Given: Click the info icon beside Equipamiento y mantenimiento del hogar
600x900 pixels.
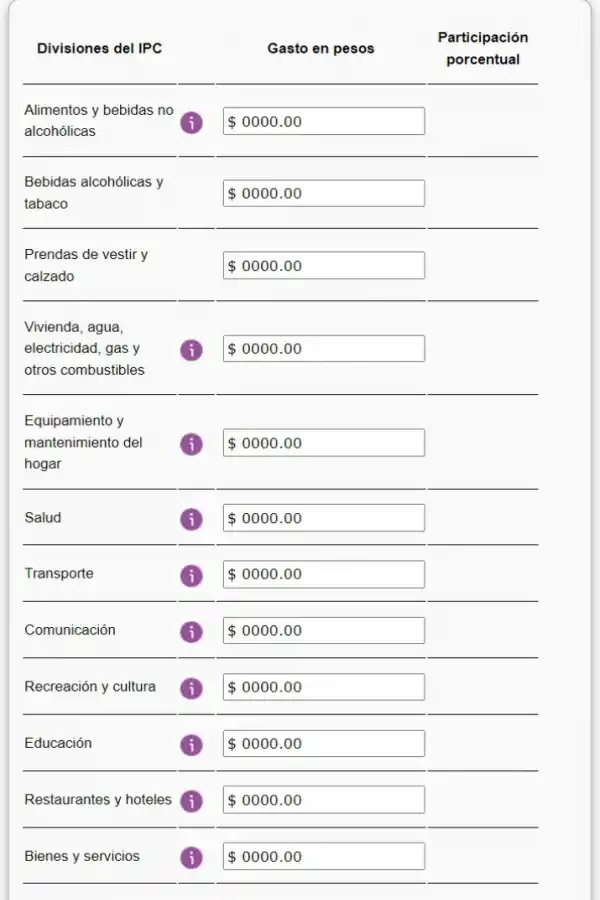Looking at the screenshot, I should [191, 442].
